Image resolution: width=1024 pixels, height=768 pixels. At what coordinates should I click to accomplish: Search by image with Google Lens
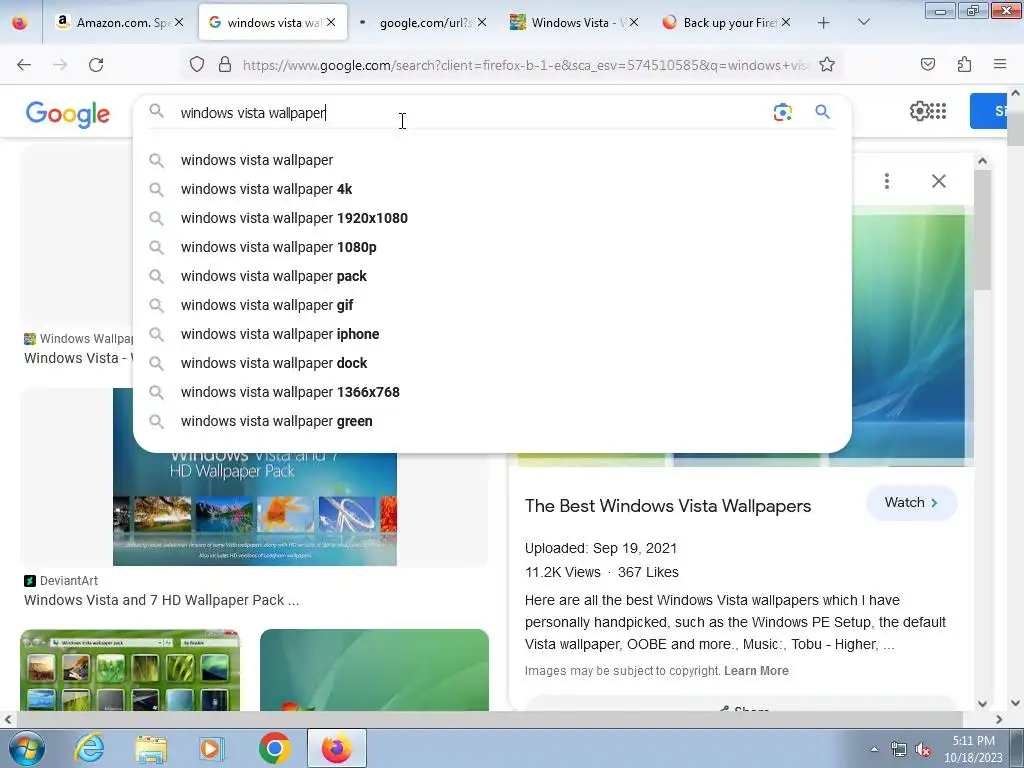[x=782, y=112]
